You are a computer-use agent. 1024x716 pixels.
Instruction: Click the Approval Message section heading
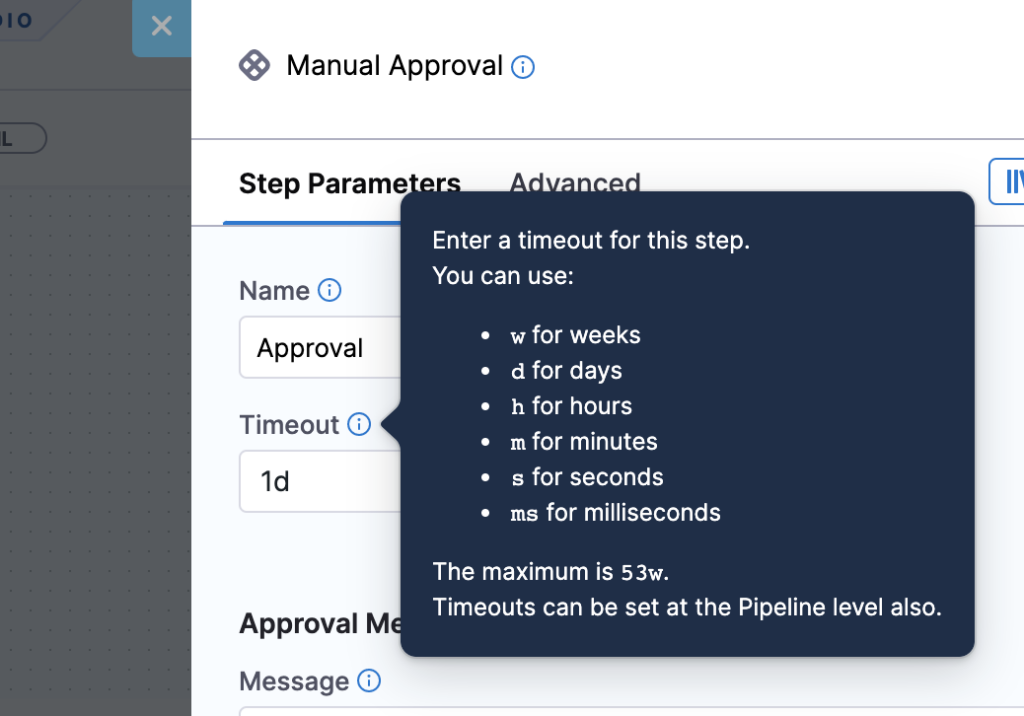[312, 623]
